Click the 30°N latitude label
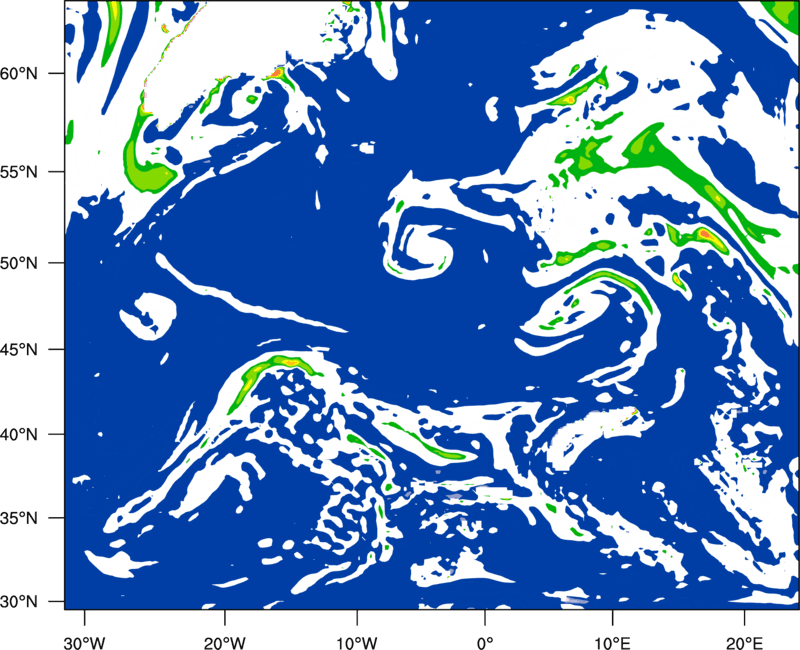This screenshot has height=650, width=800. [19, 602]
